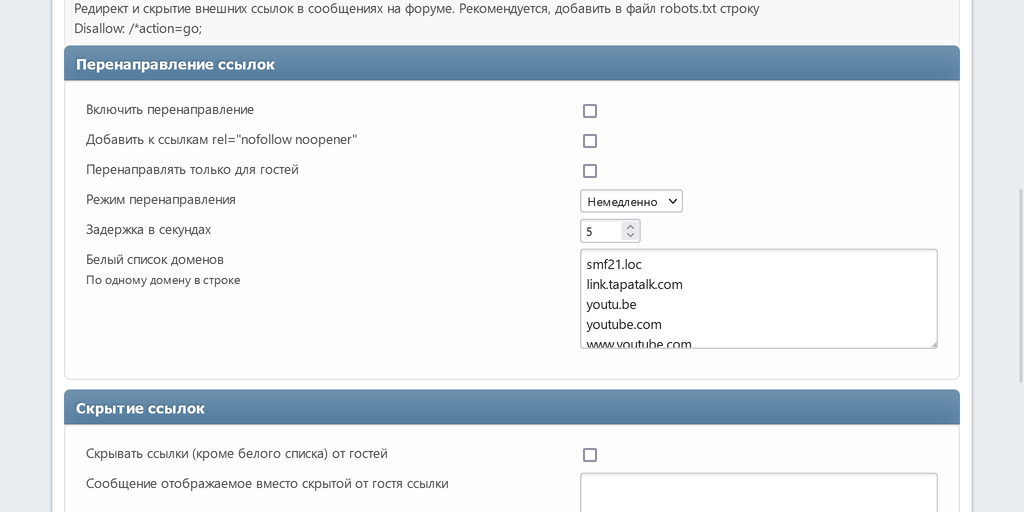This screenshot has width=1024, height=512.
Task: Grab the whitelist textarea resize handle
Action: pyautogui.click(x=933, y=343)
